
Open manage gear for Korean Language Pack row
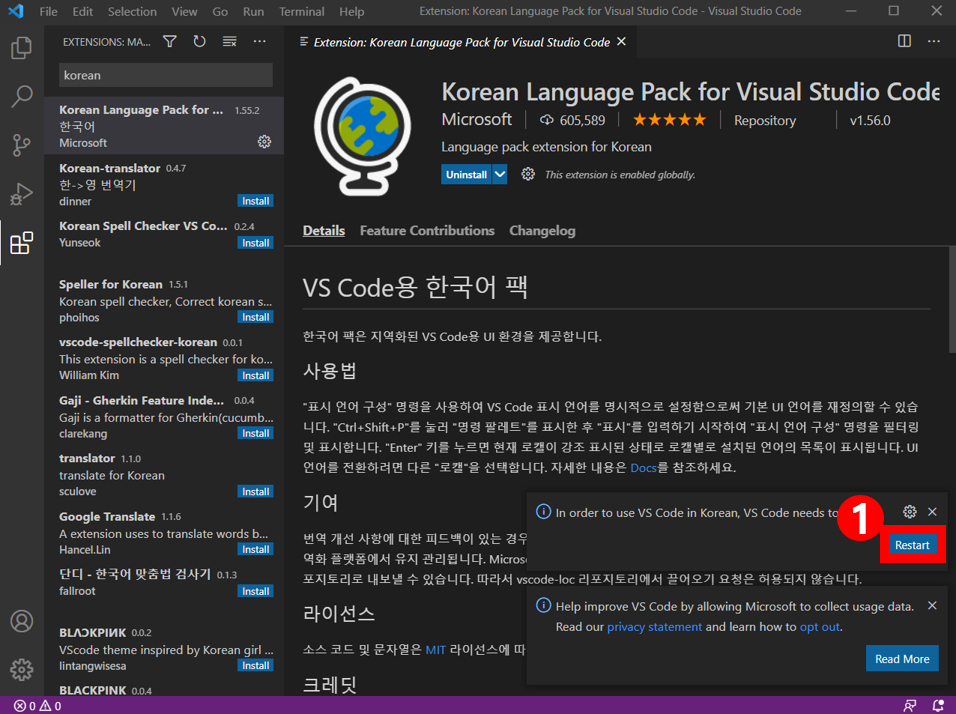(x=264, y=141)
